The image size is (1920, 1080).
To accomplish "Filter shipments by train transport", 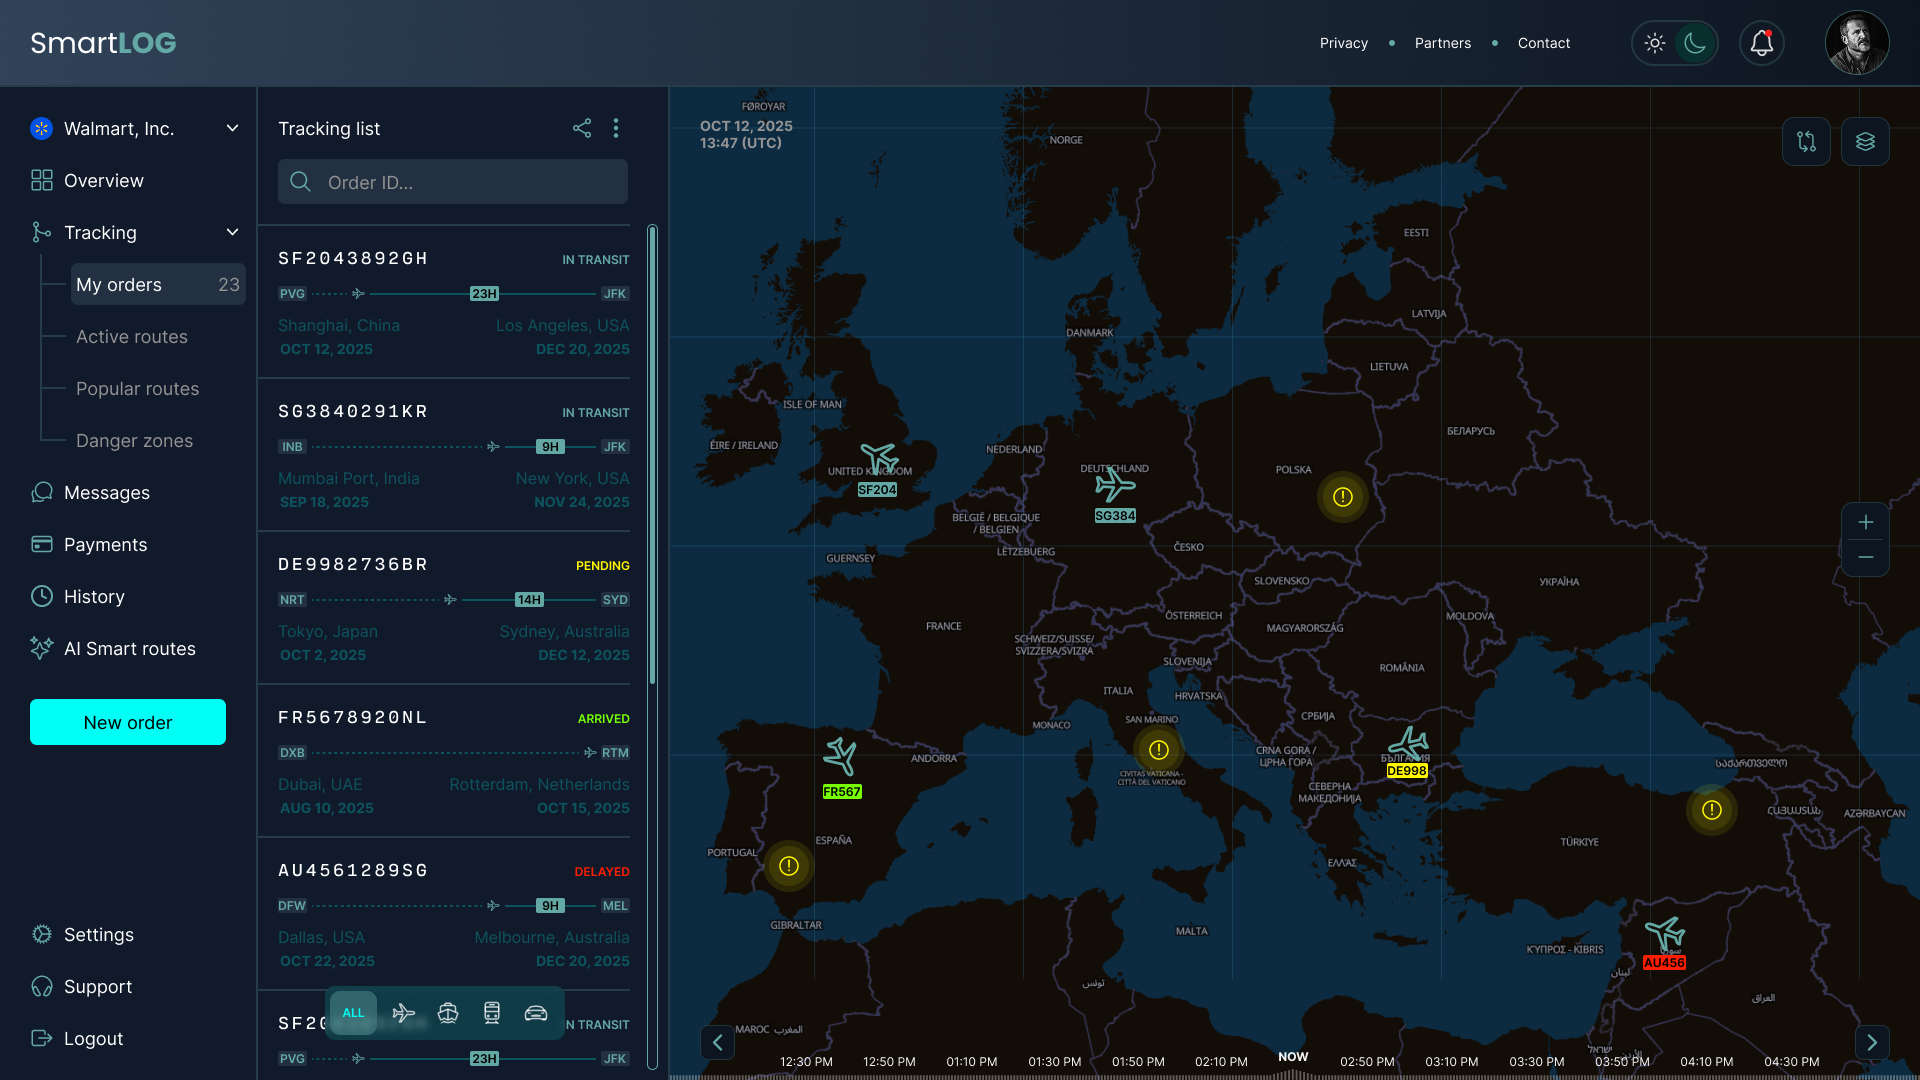I will [492, 1013].
